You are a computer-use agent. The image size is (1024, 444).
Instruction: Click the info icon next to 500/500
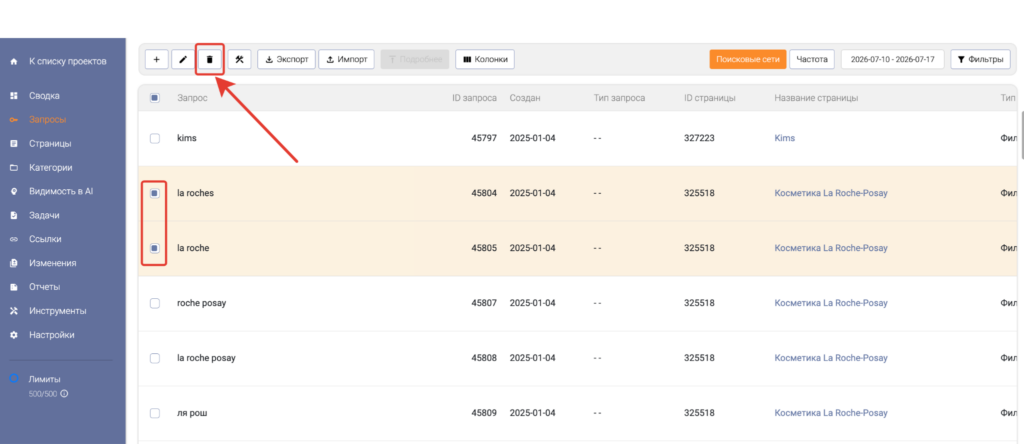(64, 394)
